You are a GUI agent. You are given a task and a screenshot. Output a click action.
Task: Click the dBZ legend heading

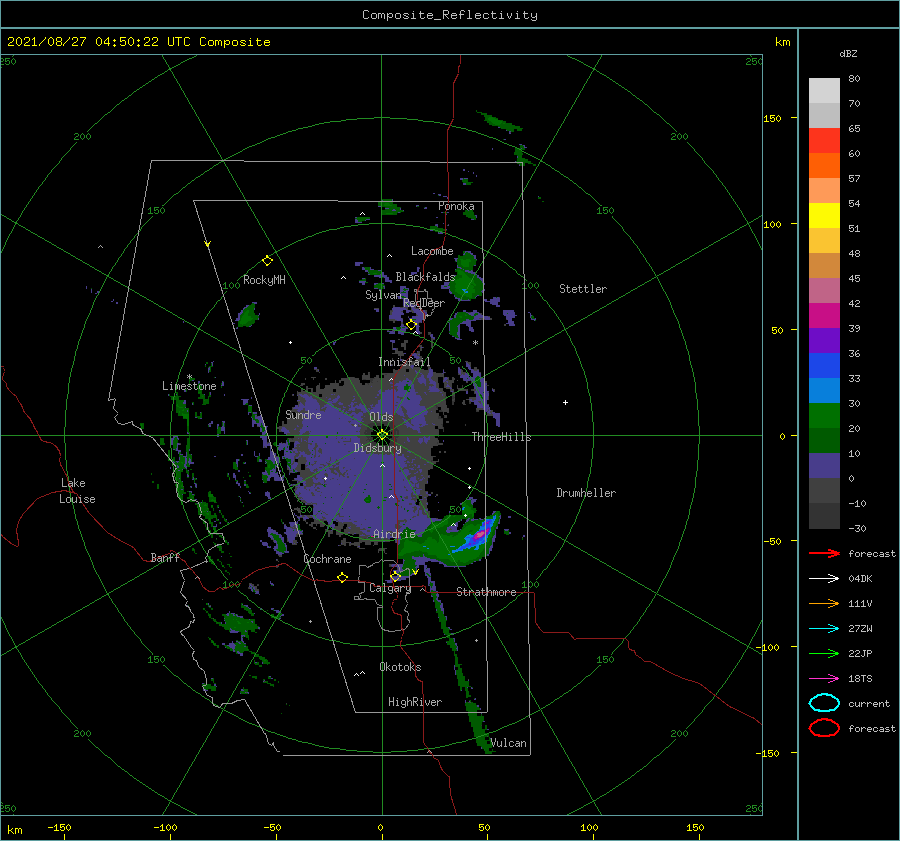[848, 53]
